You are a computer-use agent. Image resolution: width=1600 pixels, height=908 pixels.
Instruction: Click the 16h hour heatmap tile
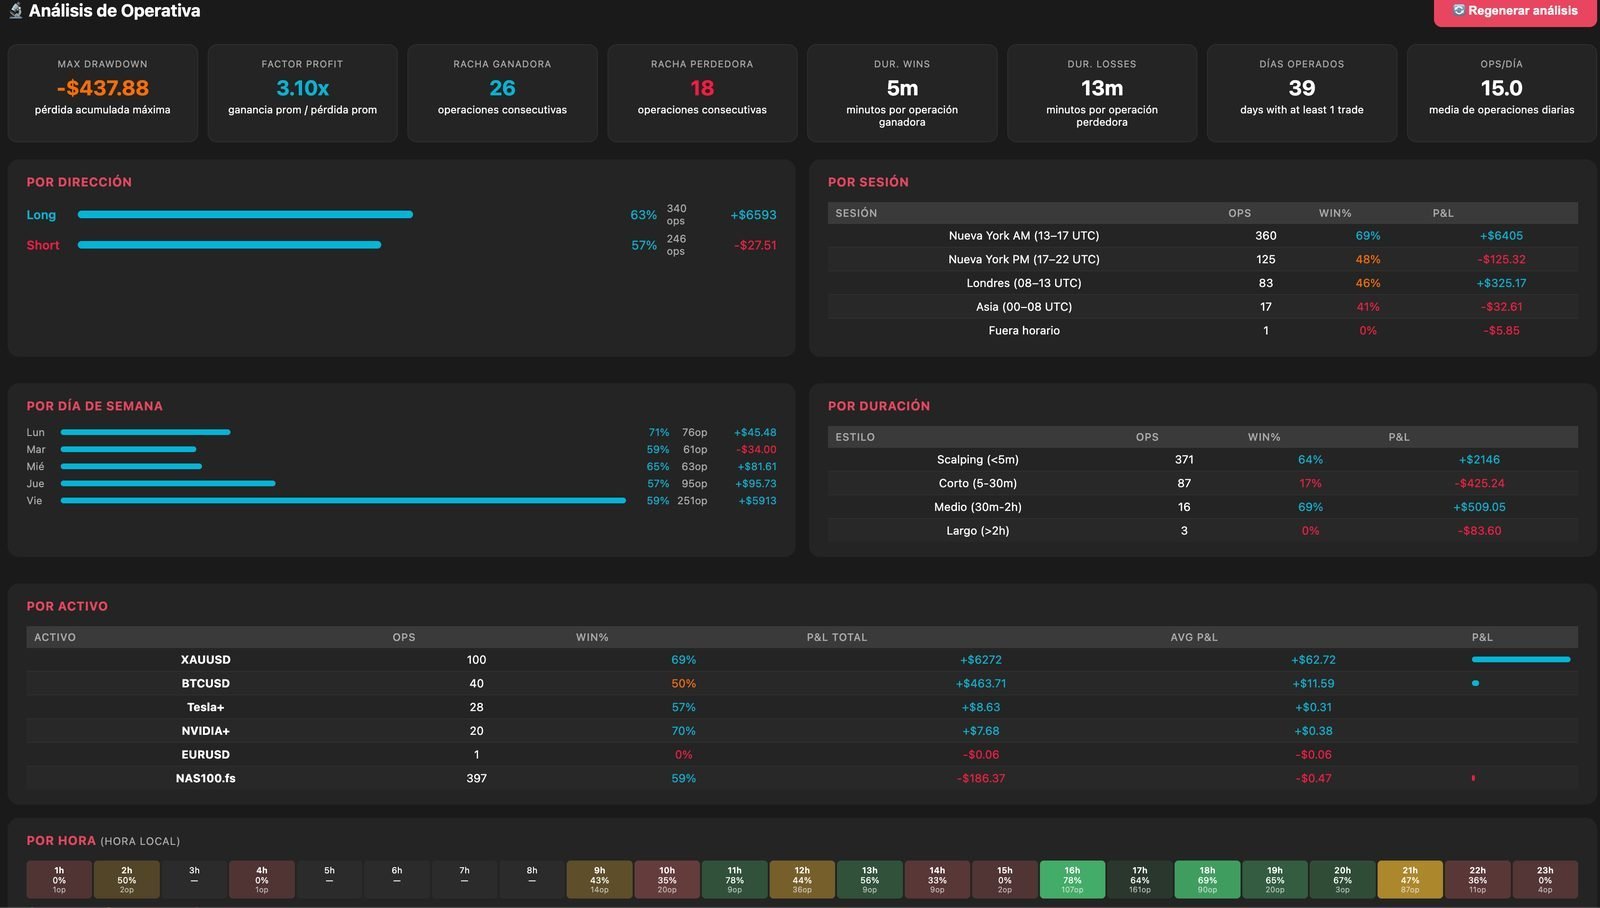[1072, 880]
